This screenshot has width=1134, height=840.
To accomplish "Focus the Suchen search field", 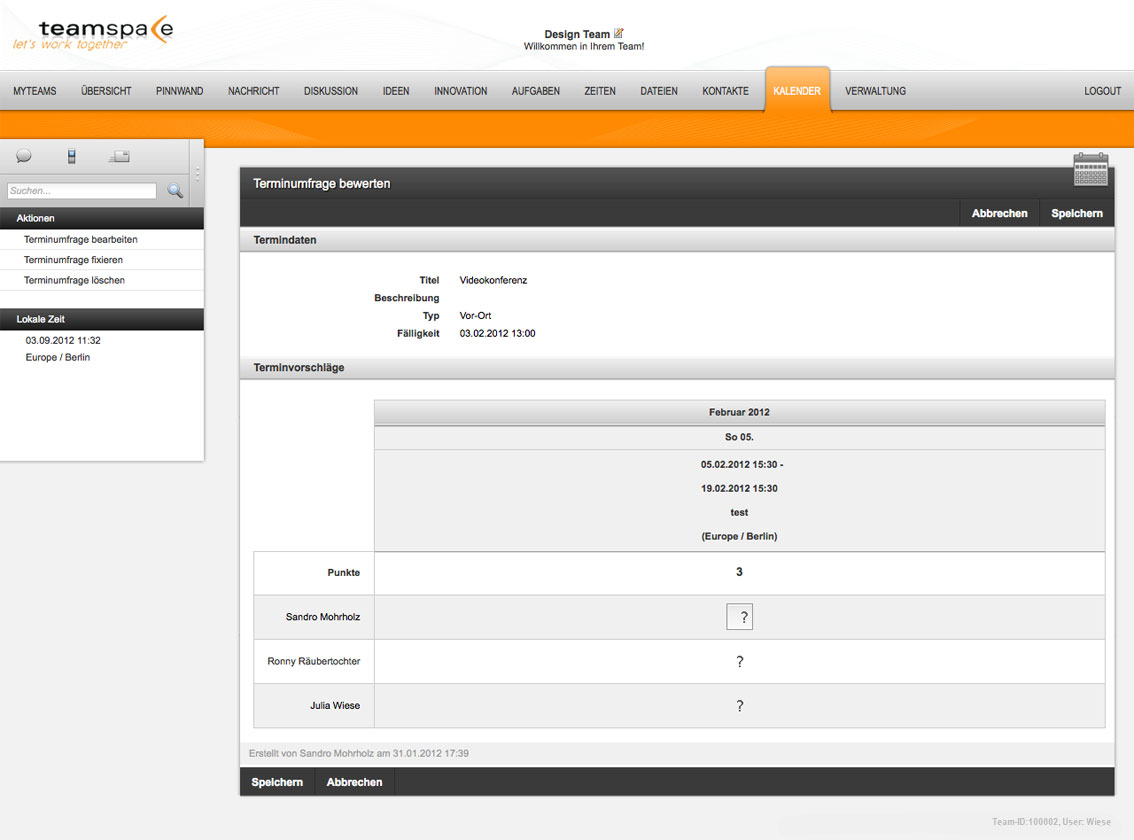I will (82, 191).
